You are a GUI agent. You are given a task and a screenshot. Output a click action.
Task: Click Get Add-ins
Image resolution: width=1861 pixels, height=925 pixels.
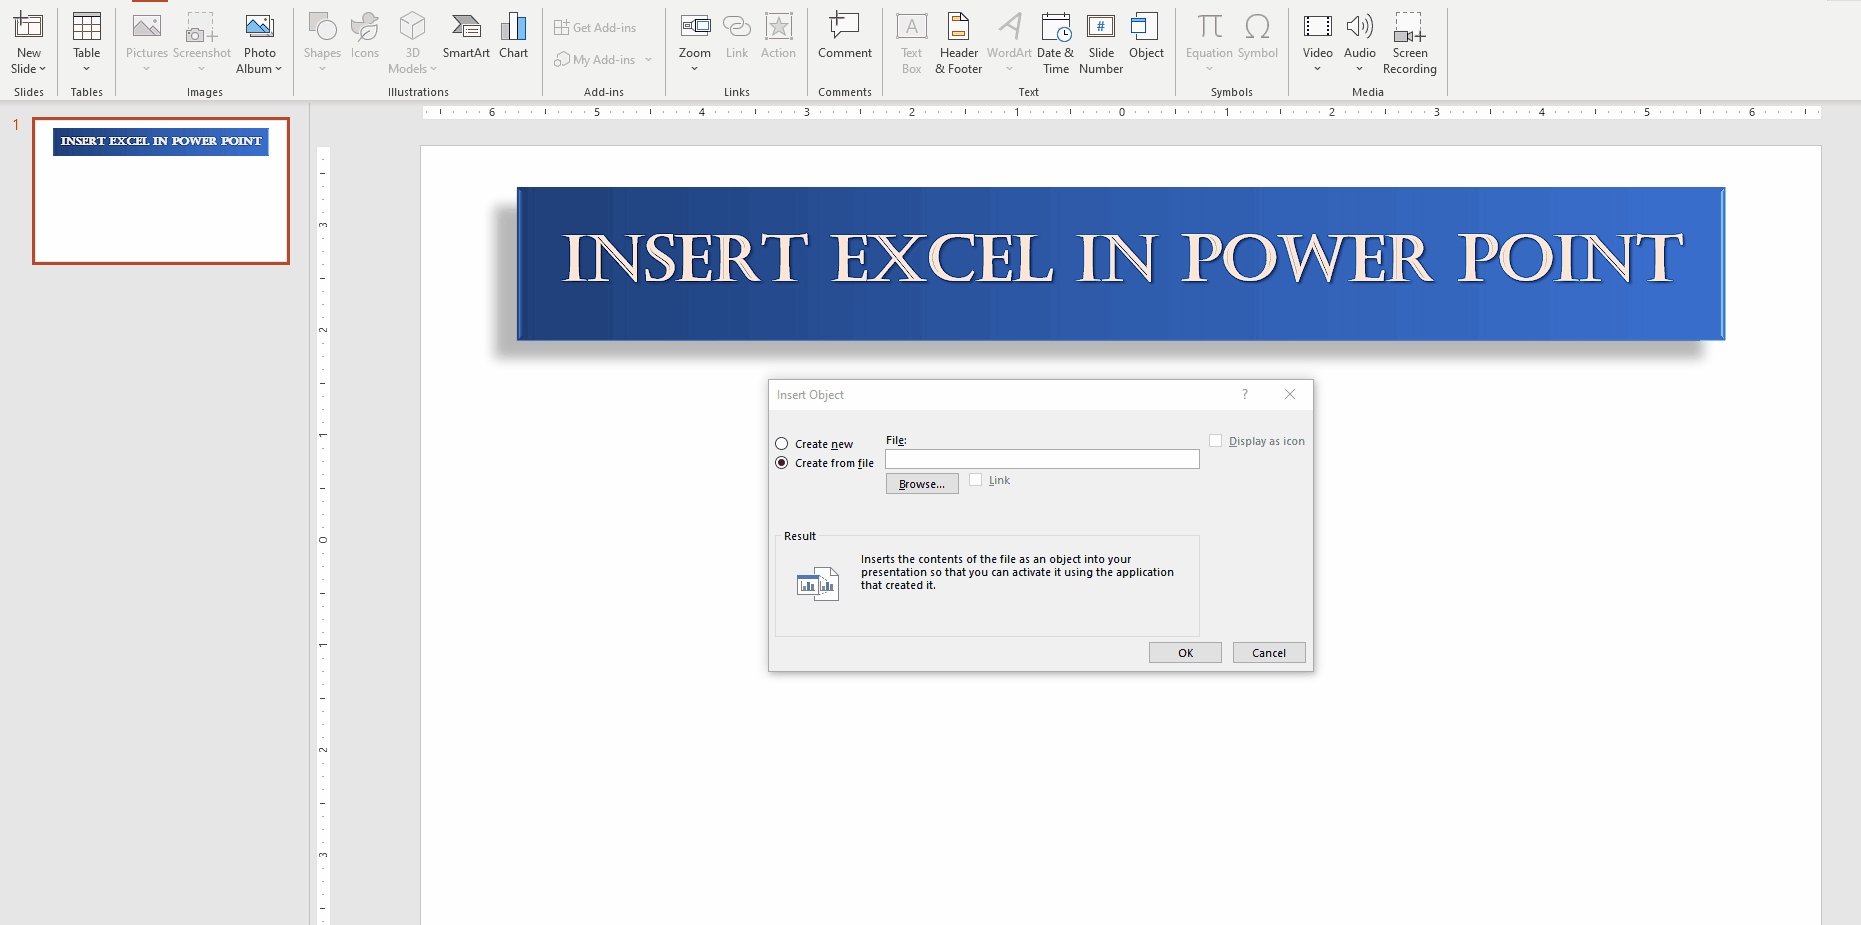595,28
